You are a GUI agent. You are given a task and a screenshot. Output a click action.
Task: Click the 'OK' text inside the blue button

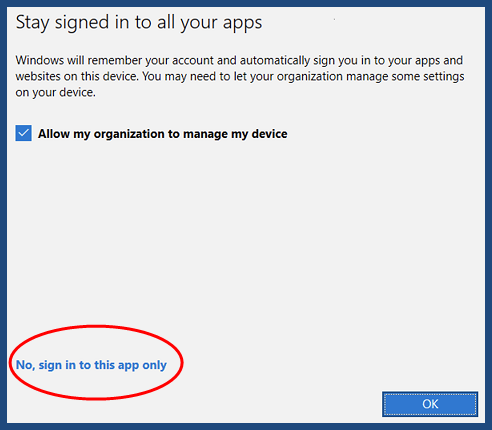point(430,404)
